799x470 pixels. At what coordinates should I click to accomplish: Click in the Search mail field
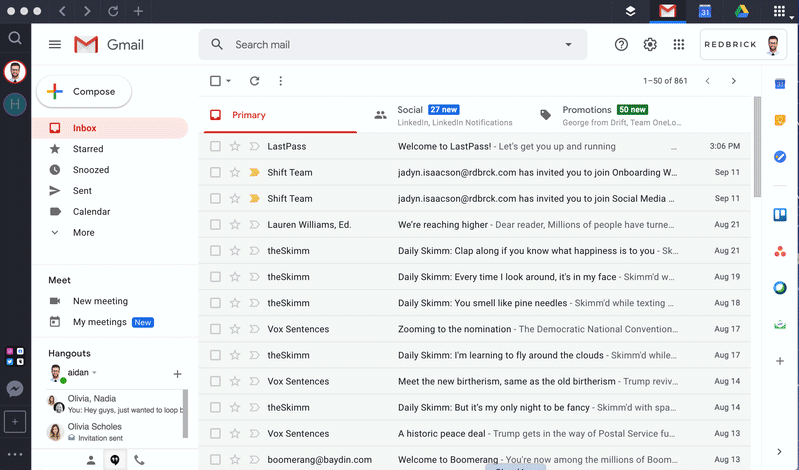[x=390, y=45]
